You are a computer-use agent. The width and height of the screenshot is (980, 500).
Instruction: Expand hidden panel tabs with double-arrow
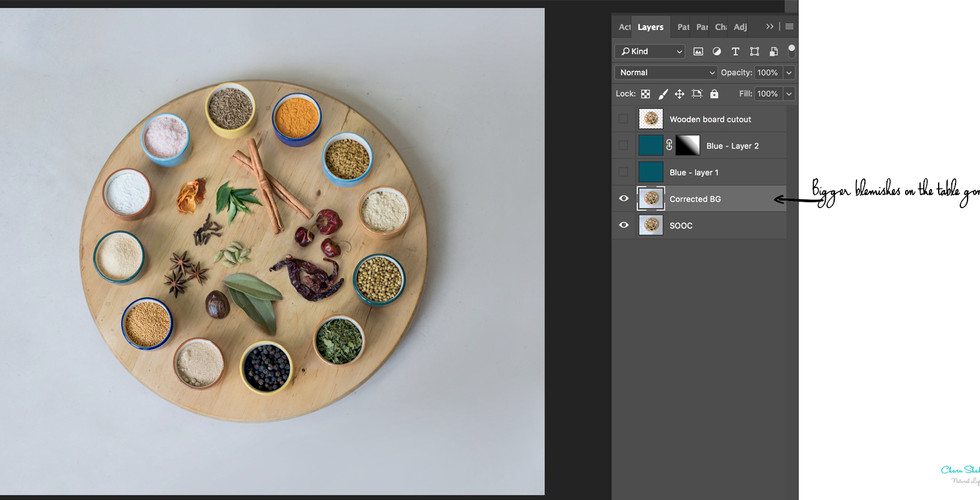coord(769,27)
